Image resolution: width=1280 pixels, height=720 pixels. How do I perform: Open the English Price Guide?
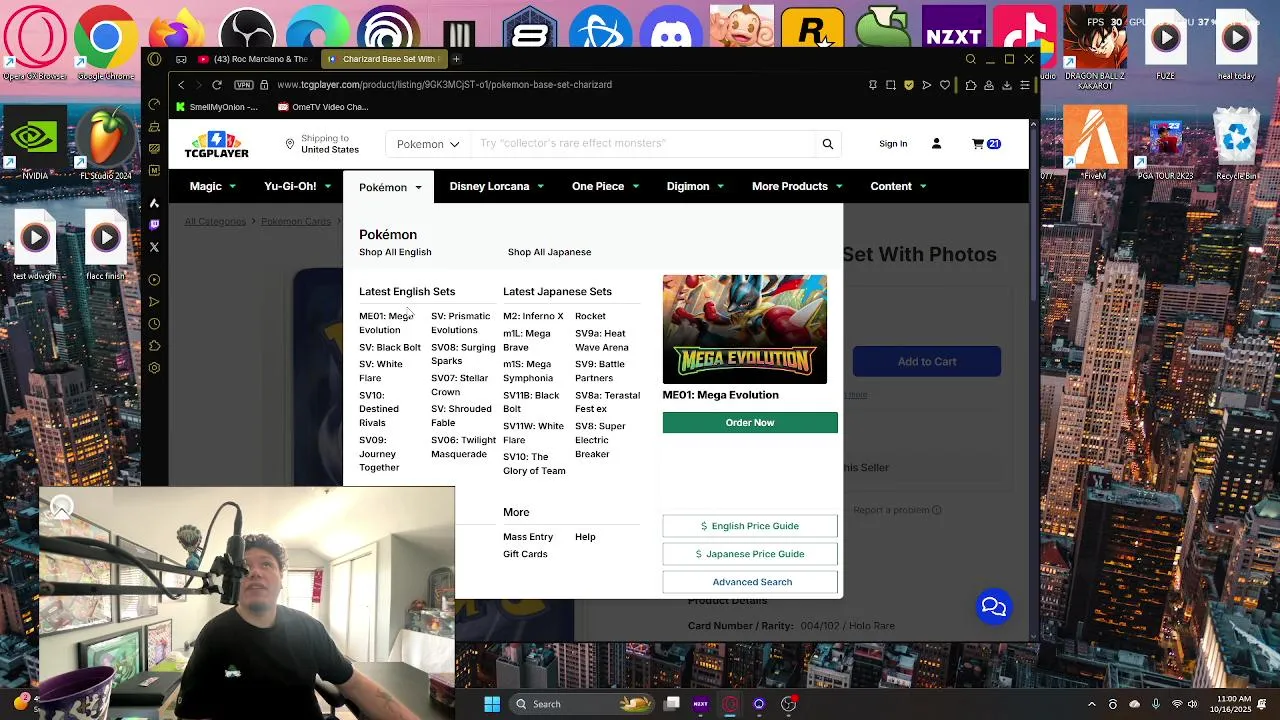[750, 526]
